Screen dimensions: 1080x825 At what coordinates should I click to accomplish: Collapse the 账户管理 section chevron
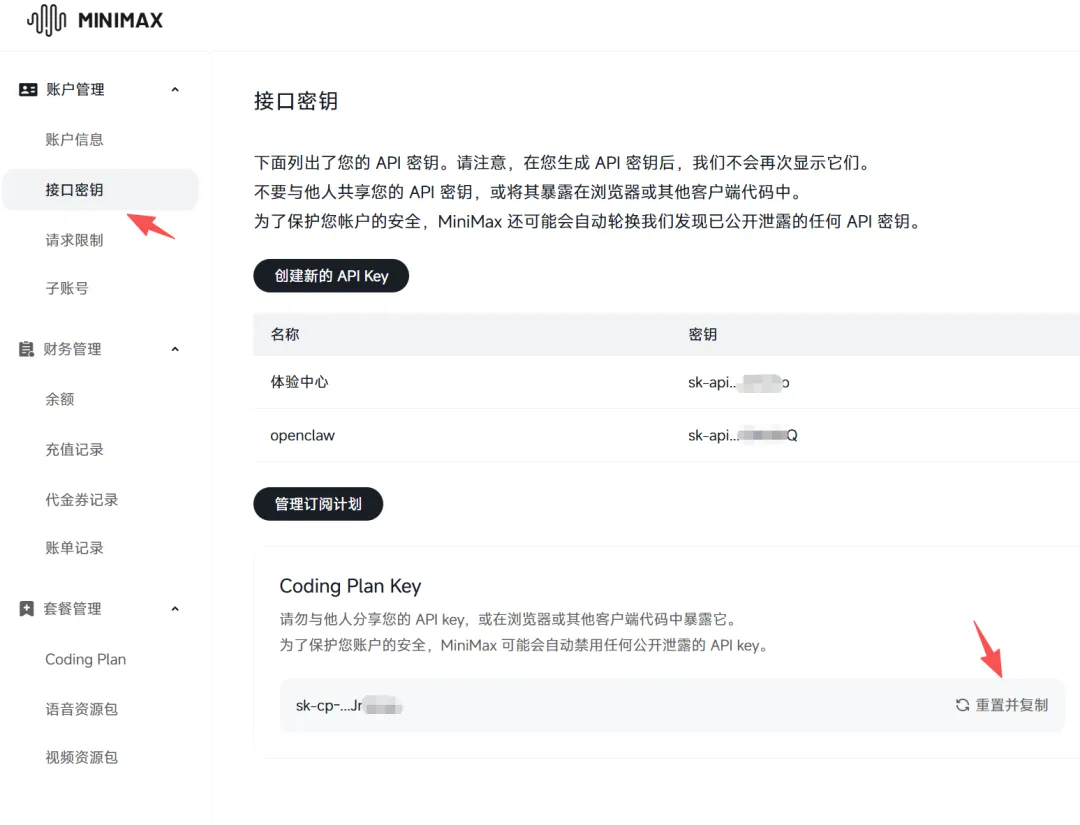click(x=175, y=90)
